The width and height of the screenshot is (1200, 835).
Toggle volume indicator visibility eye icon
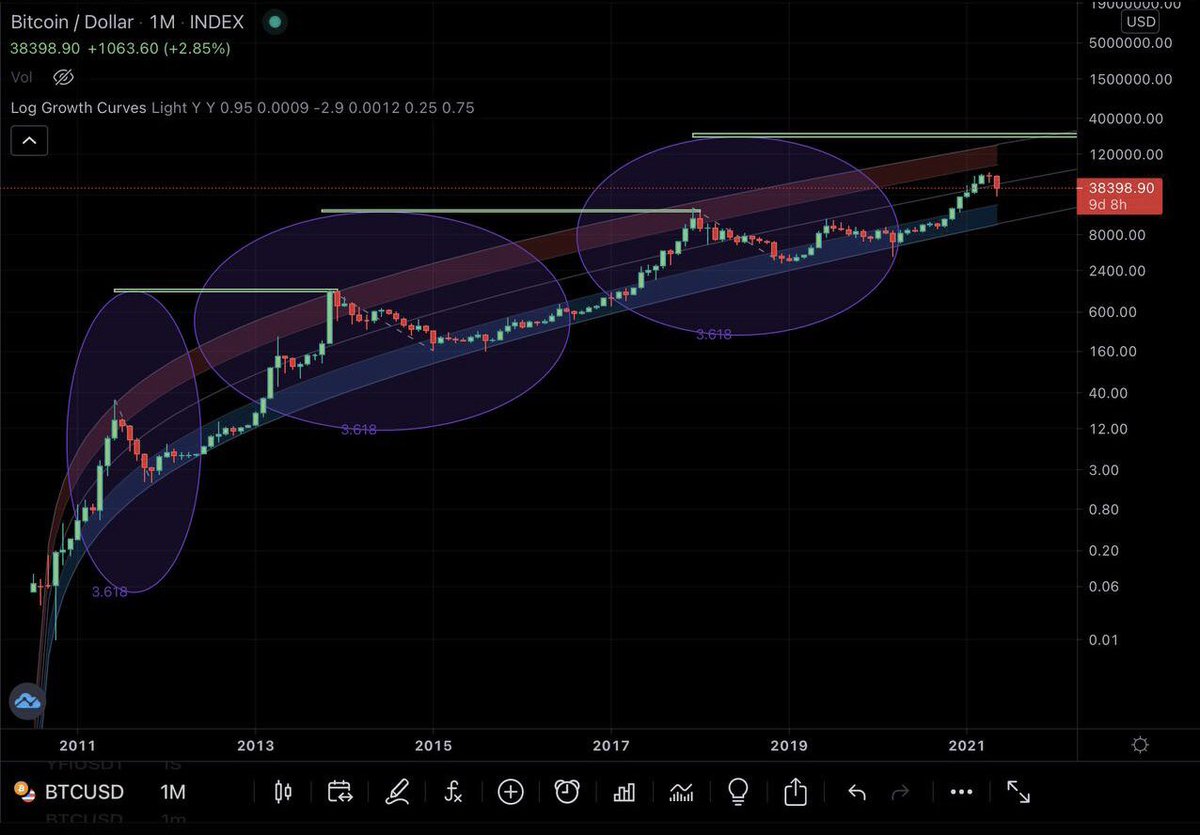click(64, 77)
